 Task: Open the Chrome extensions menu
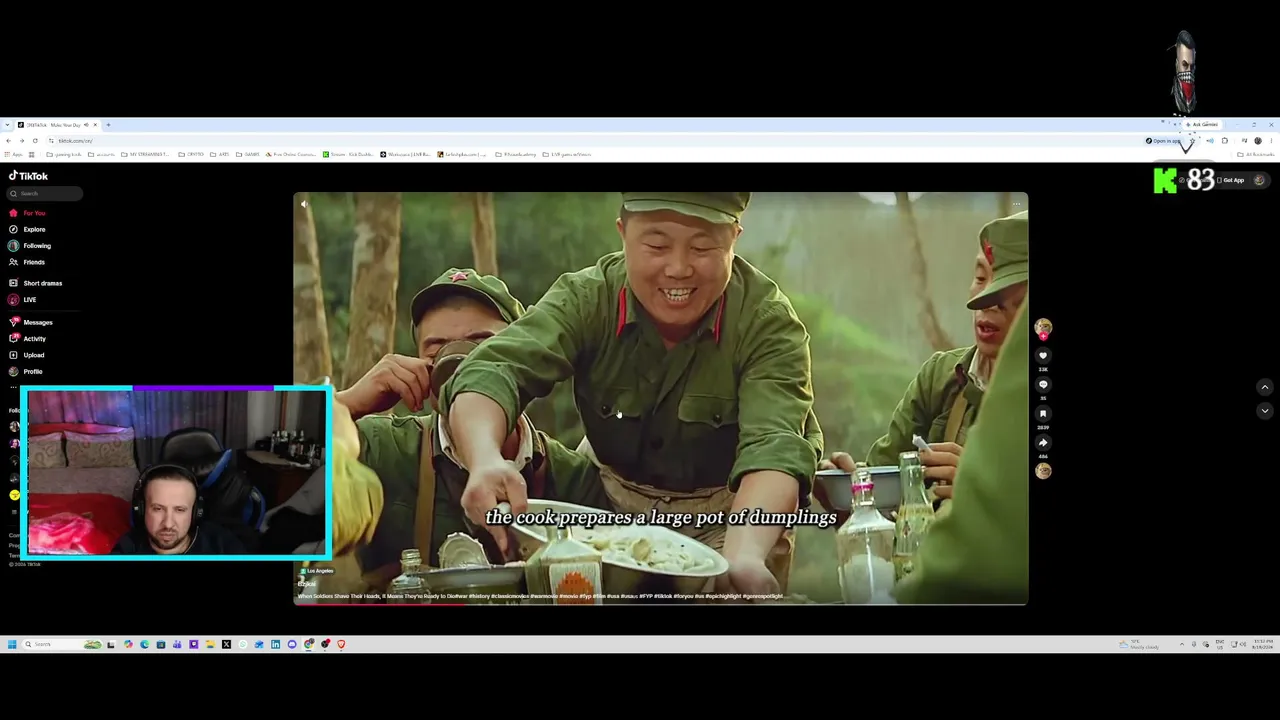(1225, 141)
